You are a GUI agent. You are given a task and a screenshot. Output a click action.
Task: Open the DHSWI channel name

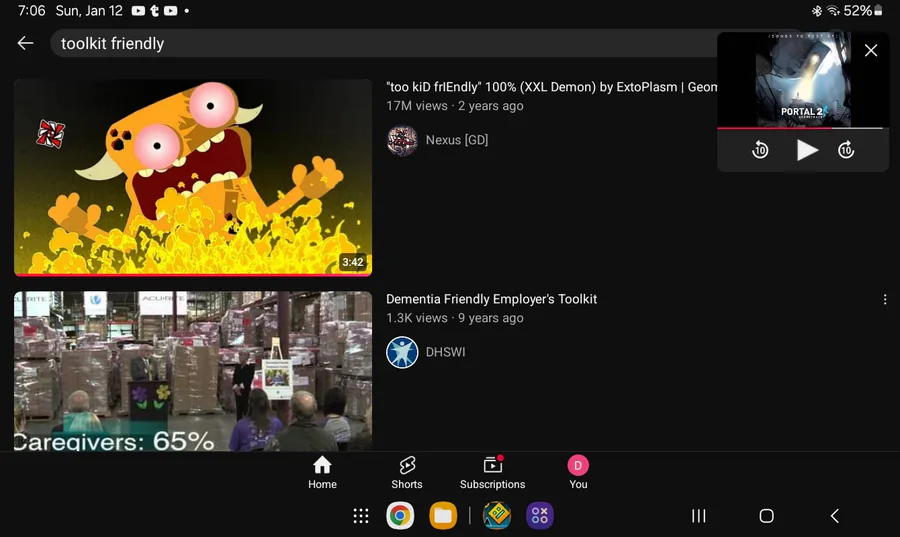click(x=445, y=352)
